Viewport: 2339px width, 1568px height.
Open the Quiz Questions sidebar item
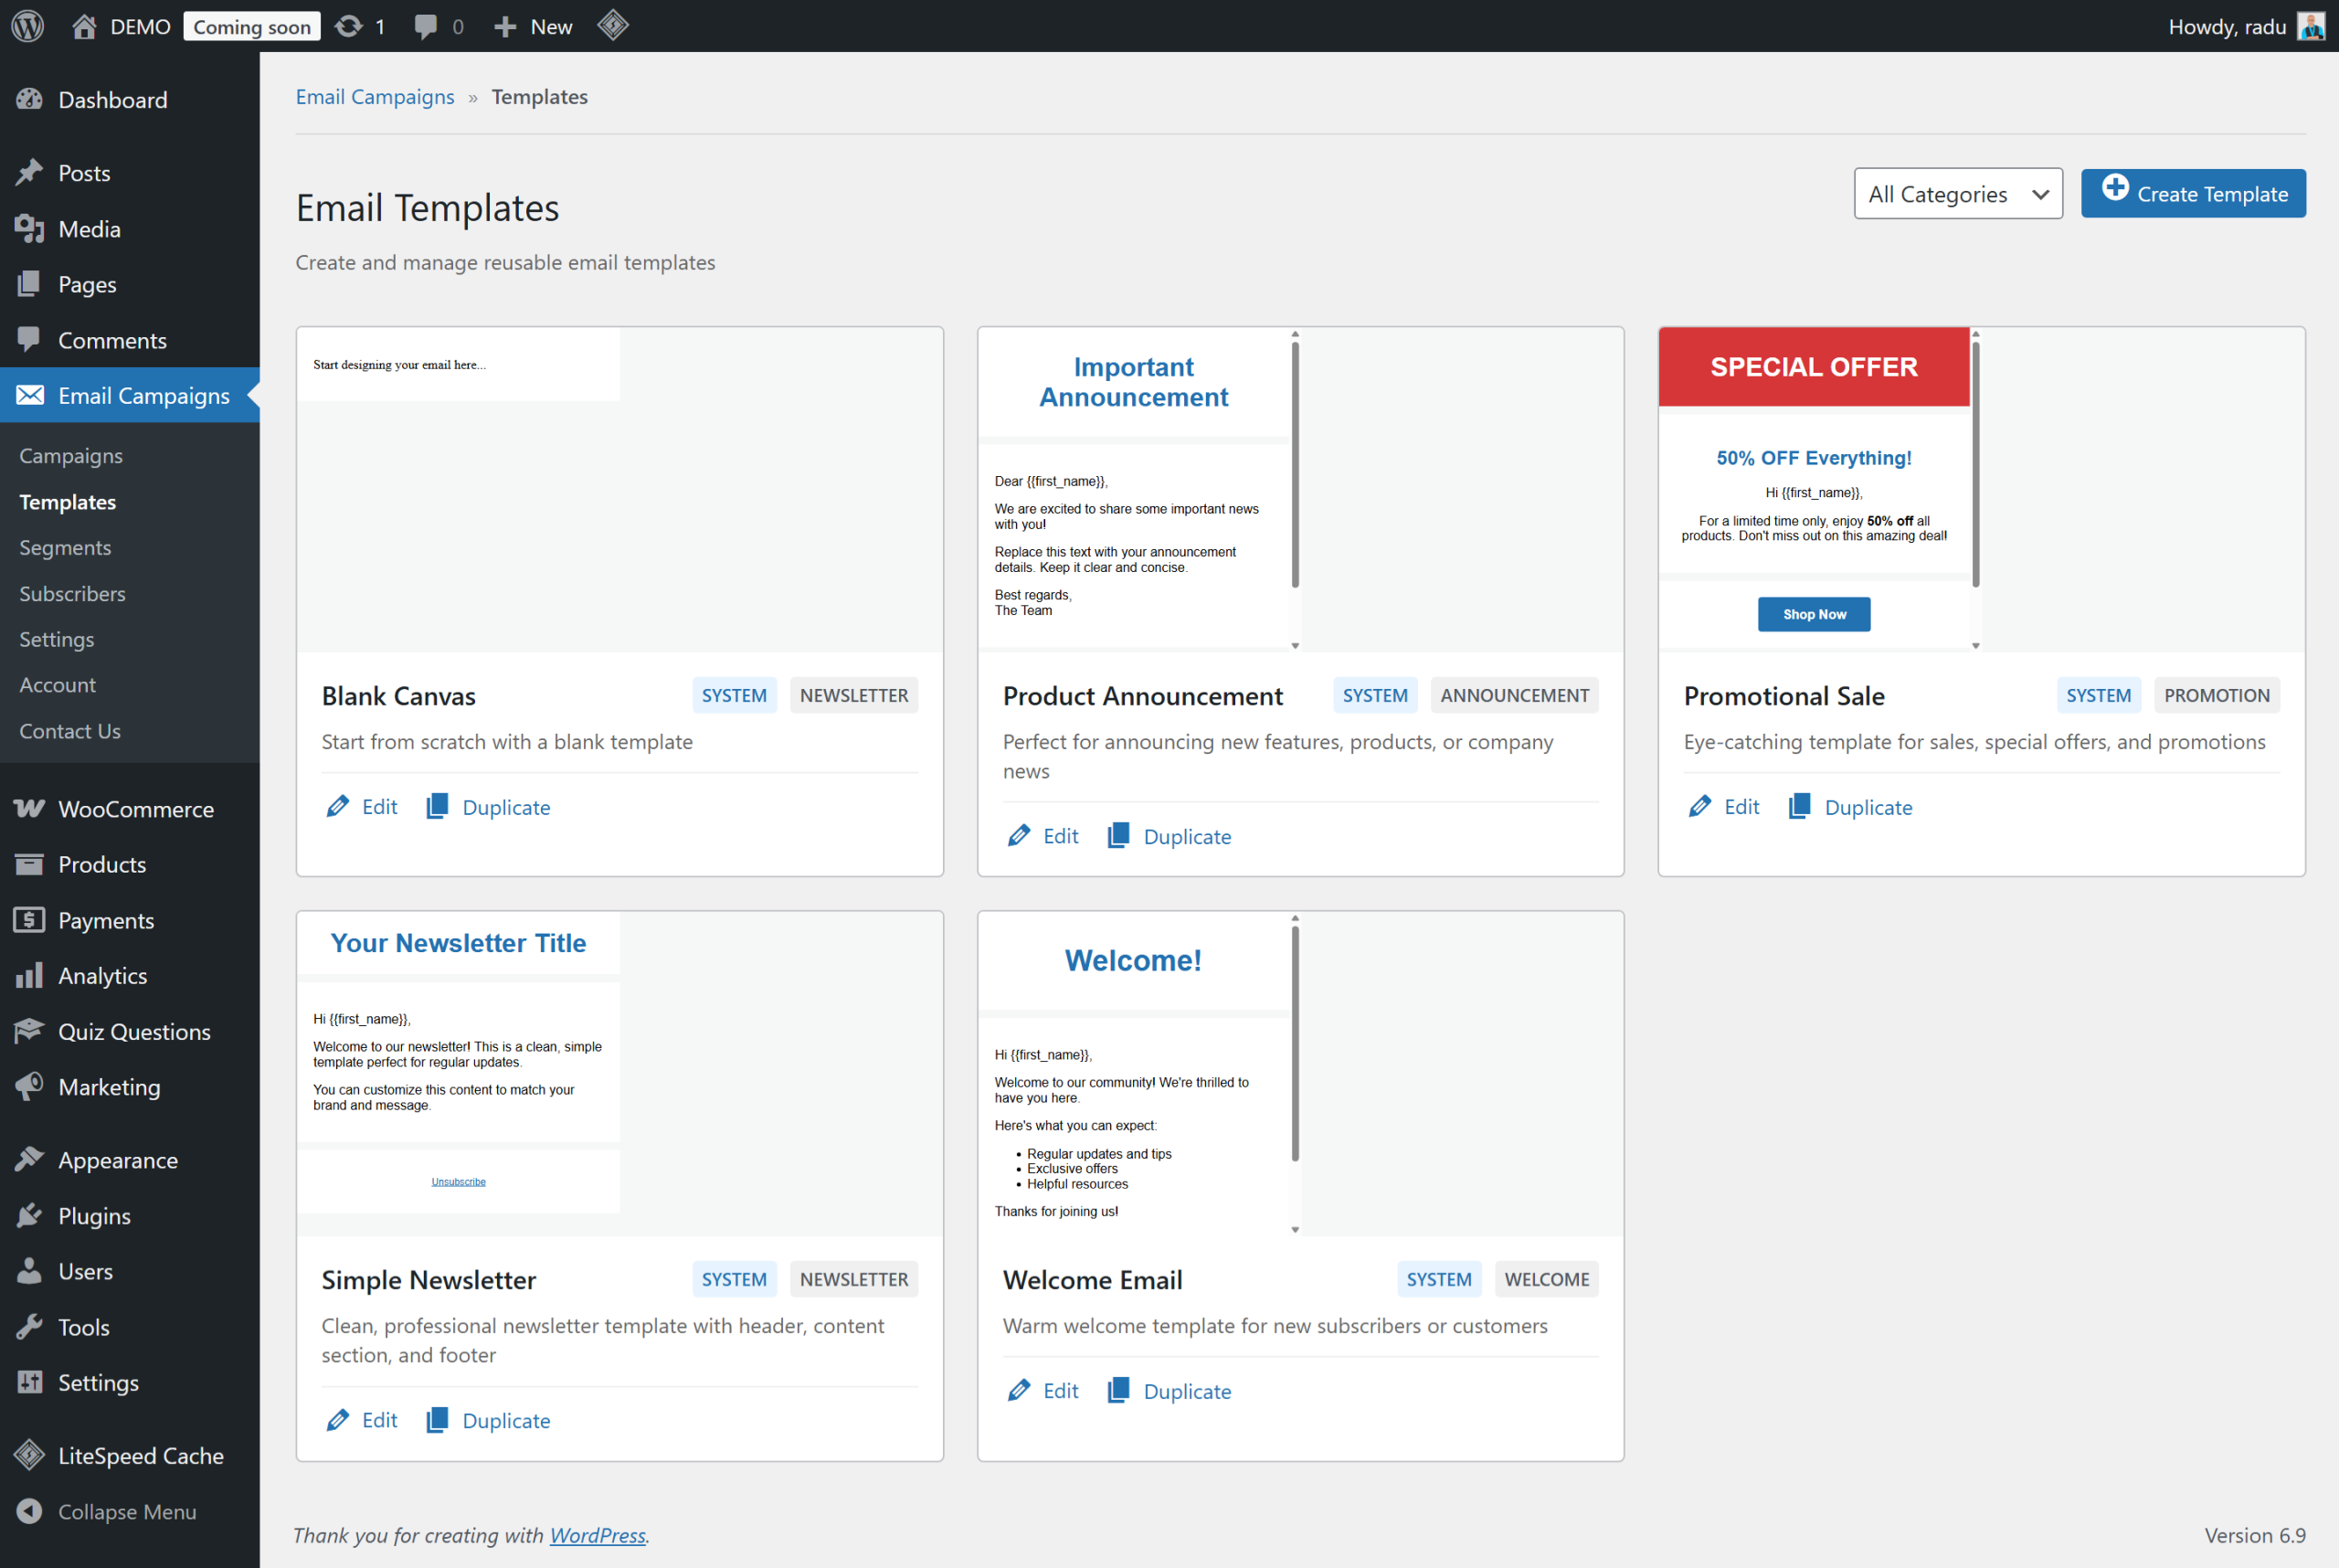coord(133,1031)
